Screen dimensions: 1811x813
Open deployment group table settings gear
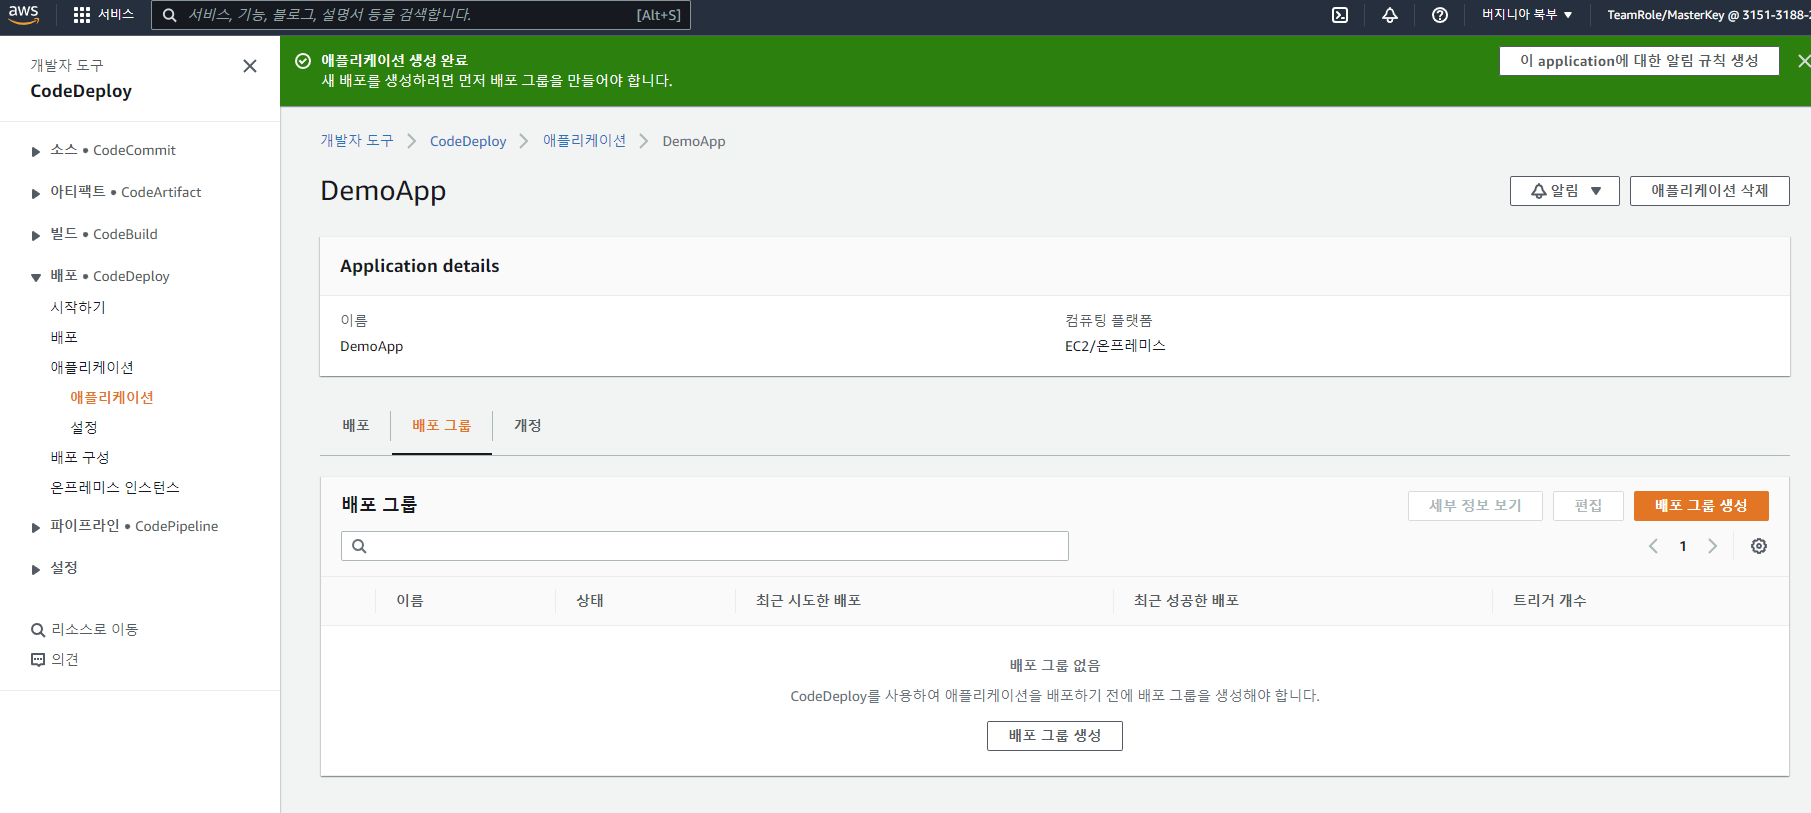tap(1759, 546)
